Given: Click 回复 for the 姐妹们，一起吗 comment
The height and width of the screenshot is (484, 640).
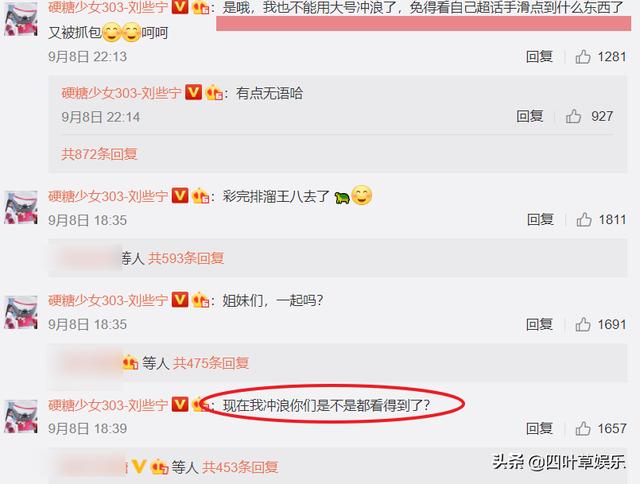Looking at the screenshot, I should pos(539,325).
